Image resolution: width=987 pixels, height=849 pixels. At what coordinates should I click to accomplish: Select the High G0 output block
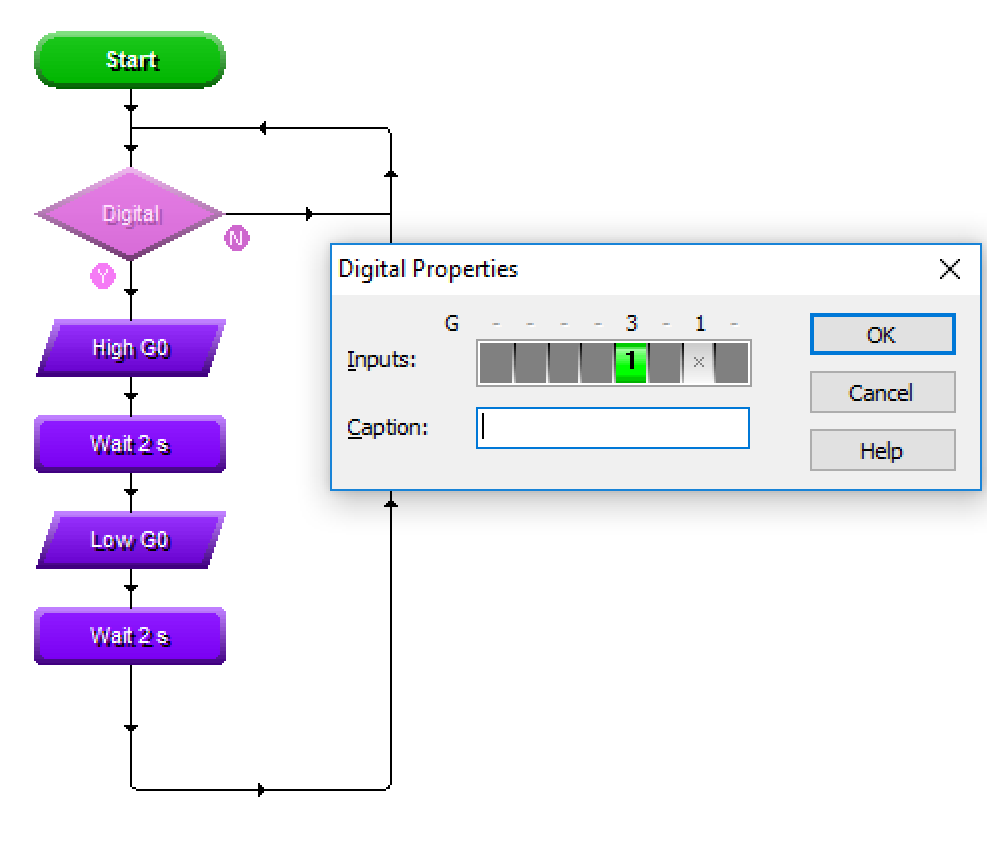coord(130,348)
